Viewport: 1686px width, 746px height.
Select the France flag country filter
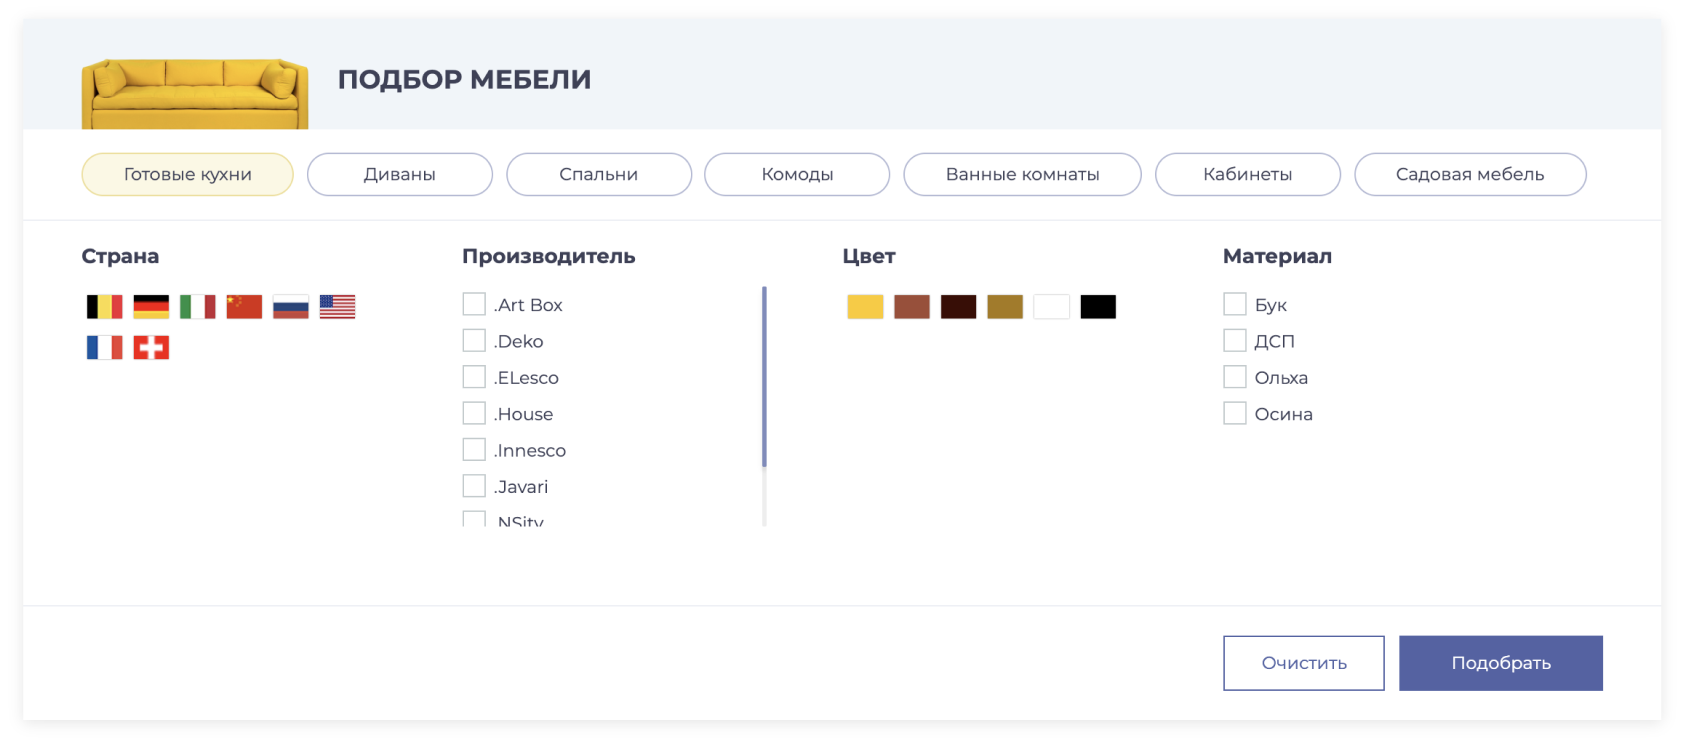(104, 348)
